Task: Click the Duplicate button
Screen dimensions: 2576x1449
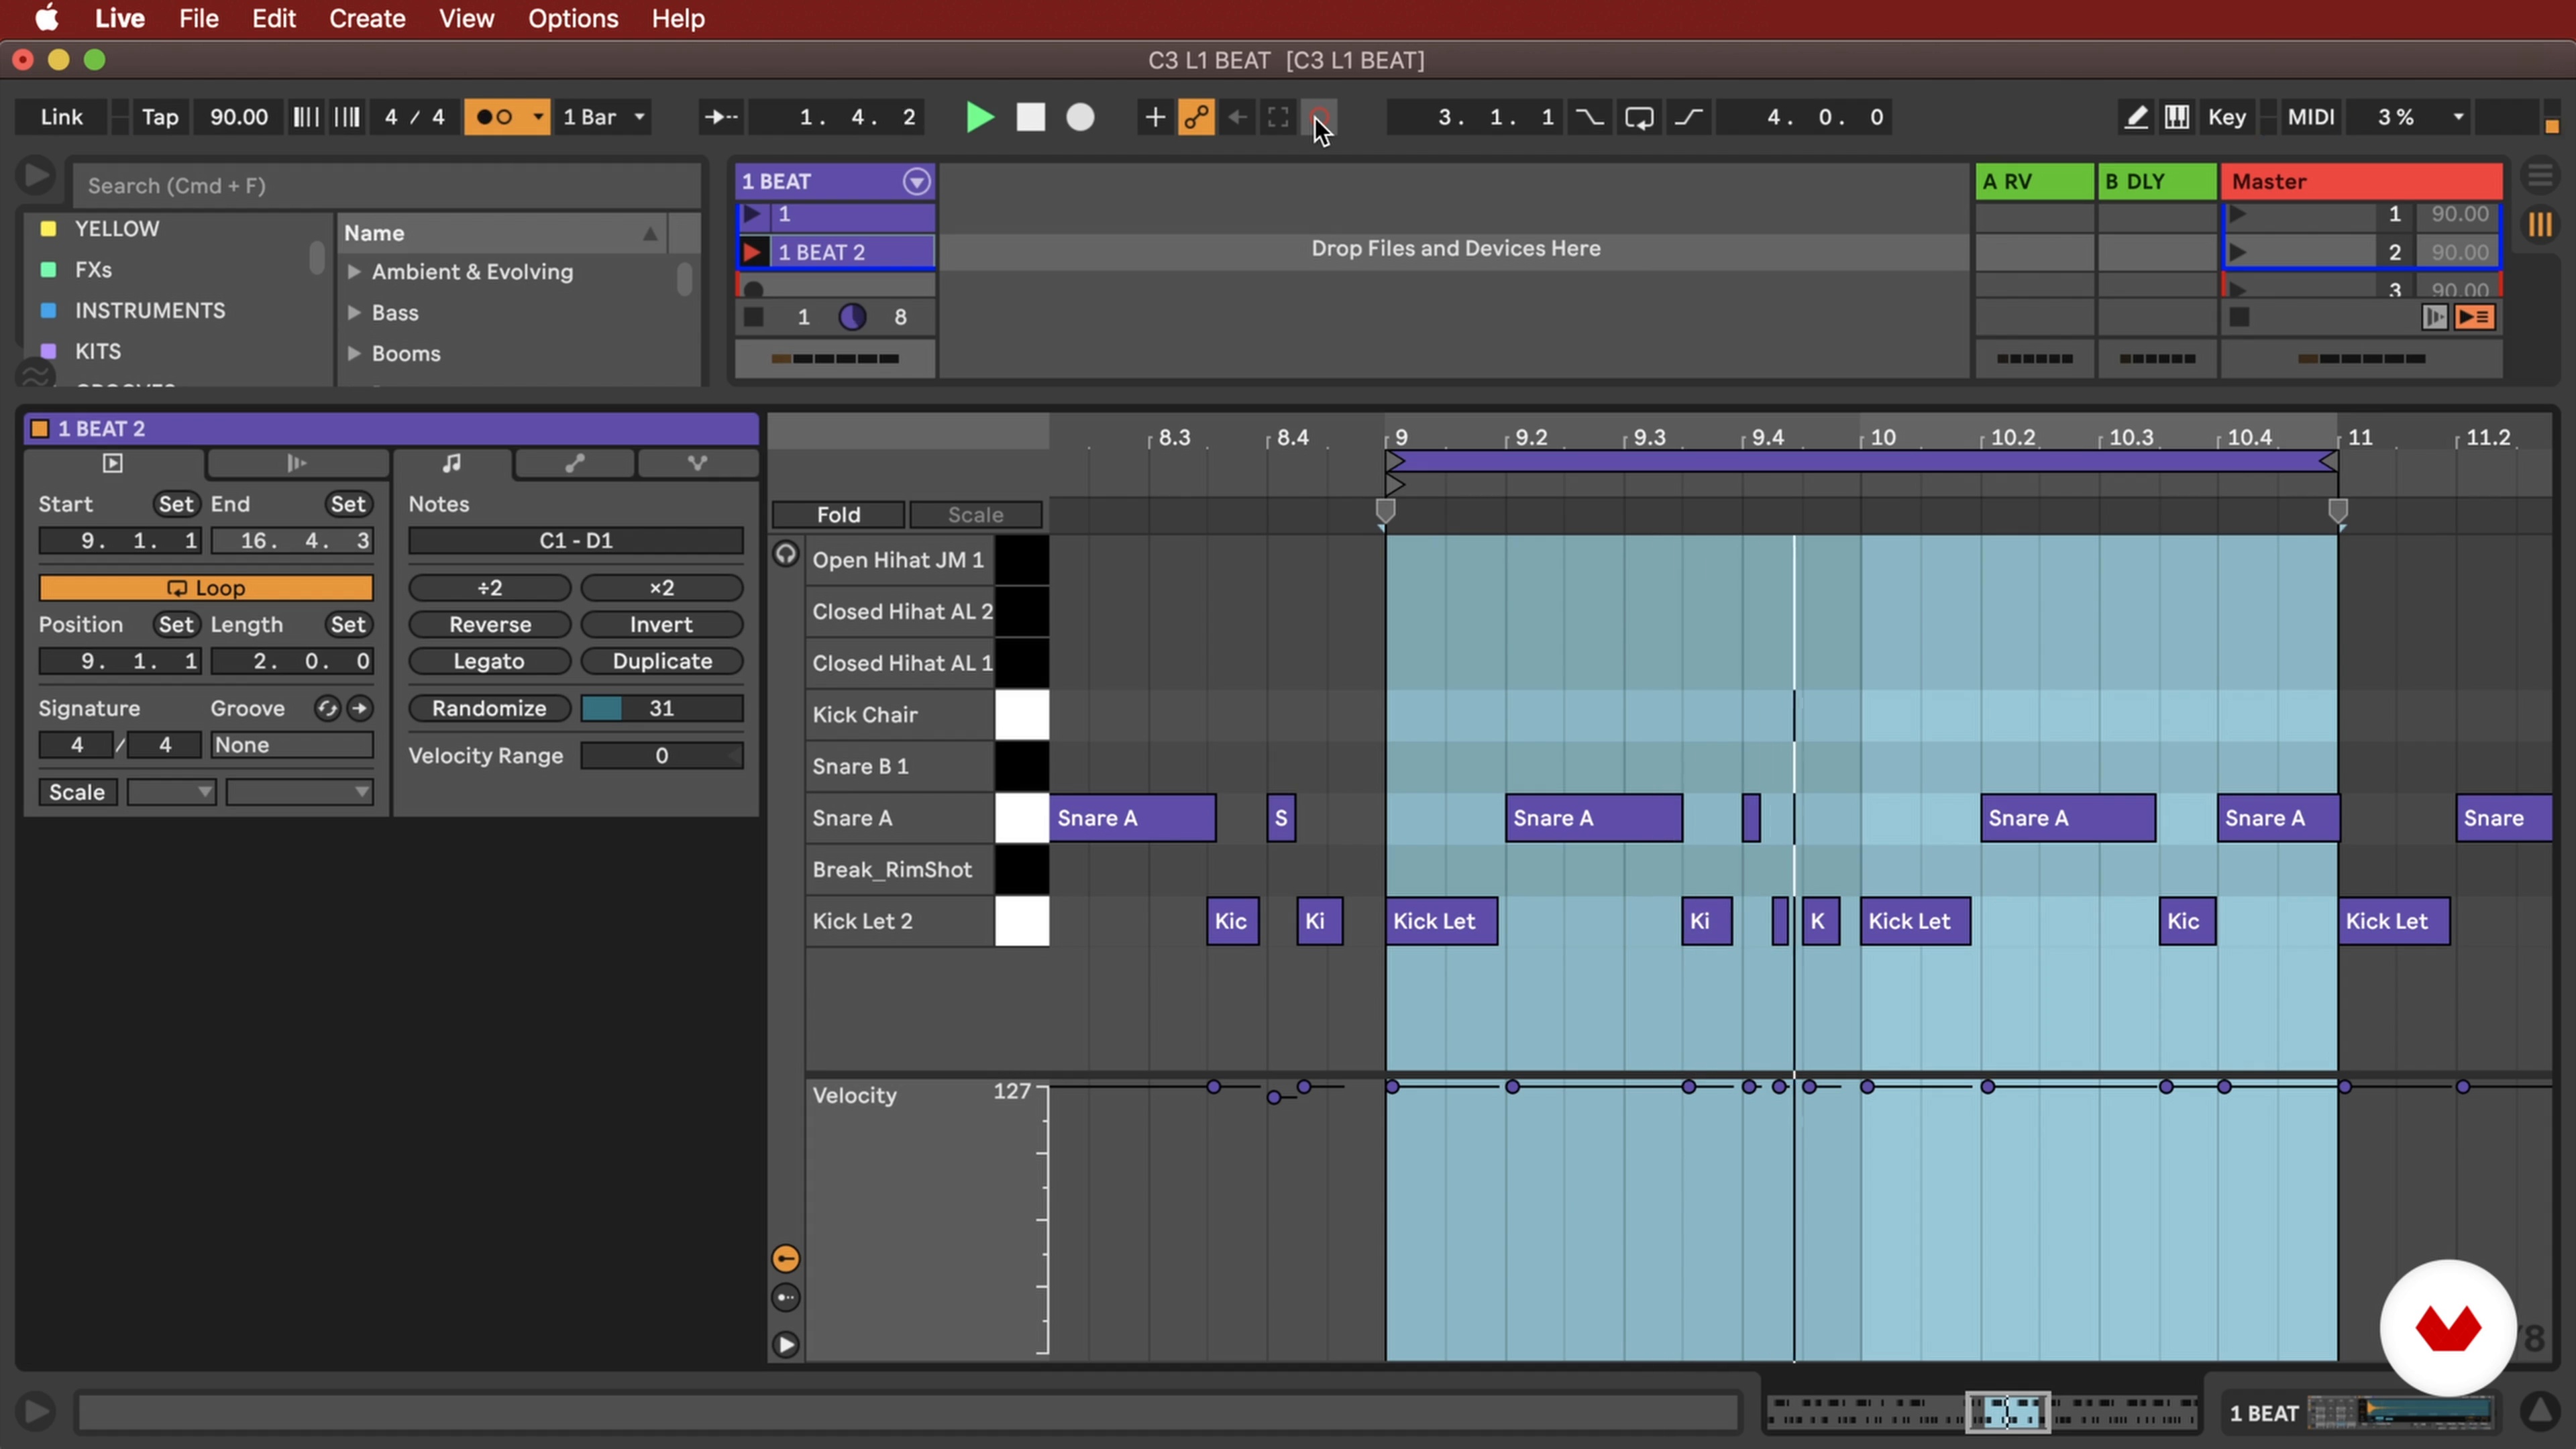Action: [662, 661]
